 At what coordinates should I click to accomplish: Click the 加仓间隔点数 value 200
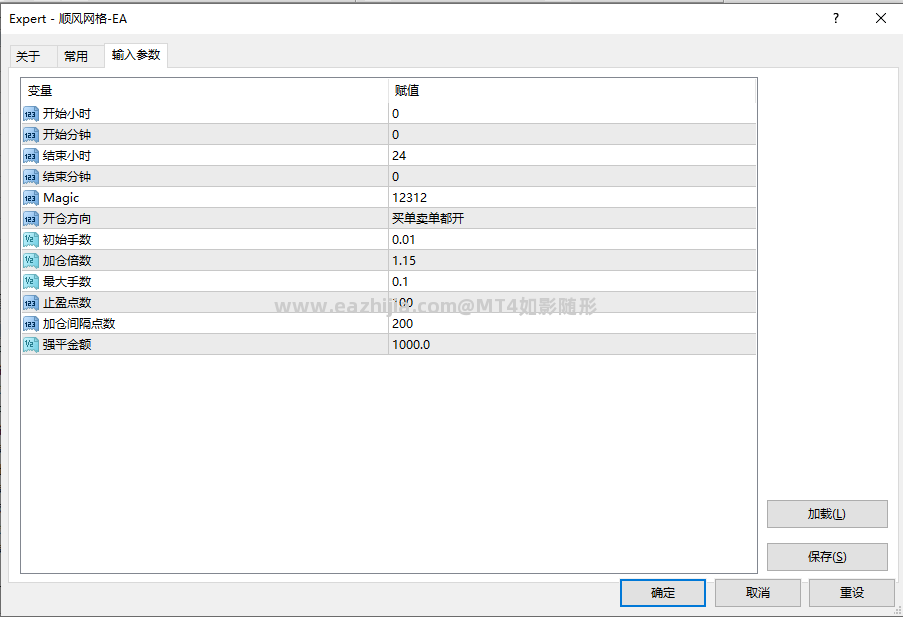403,324
